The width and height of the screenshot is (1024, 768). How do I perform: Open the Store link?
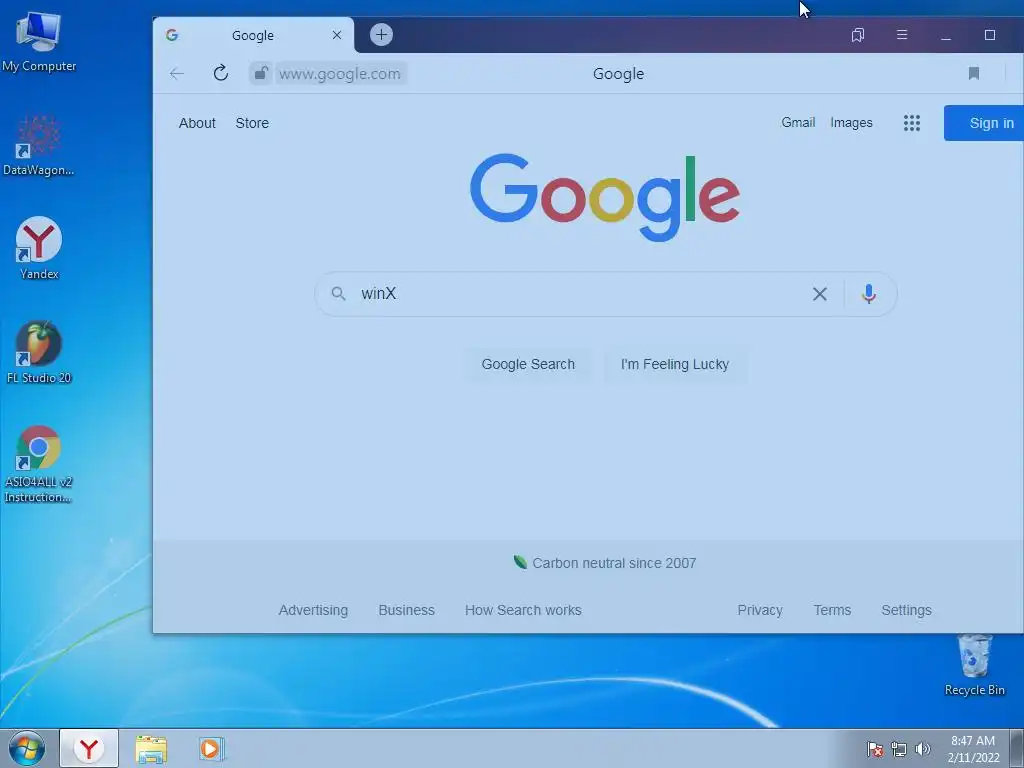tap(252, 123)
